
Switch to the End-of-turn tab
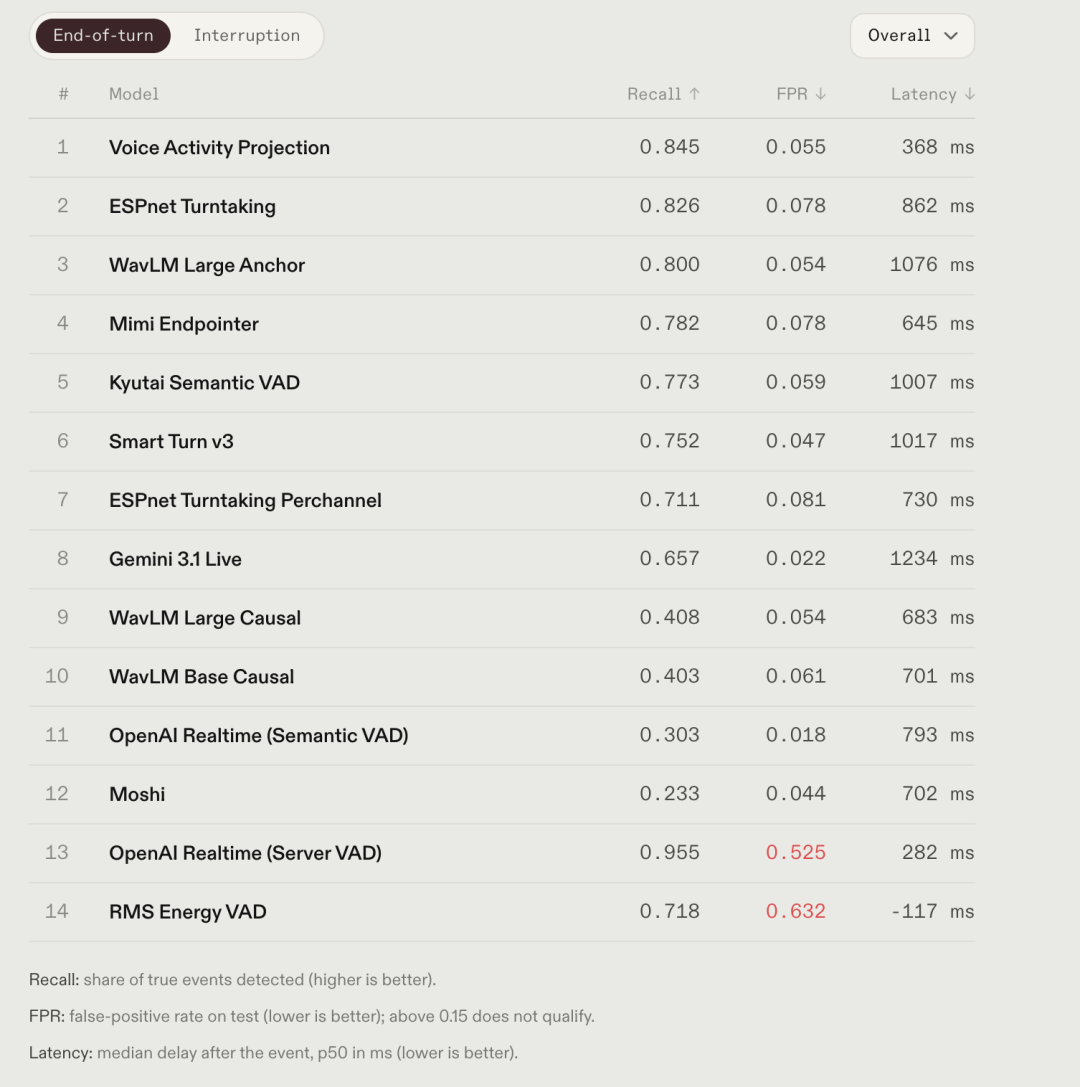(103, 36)
